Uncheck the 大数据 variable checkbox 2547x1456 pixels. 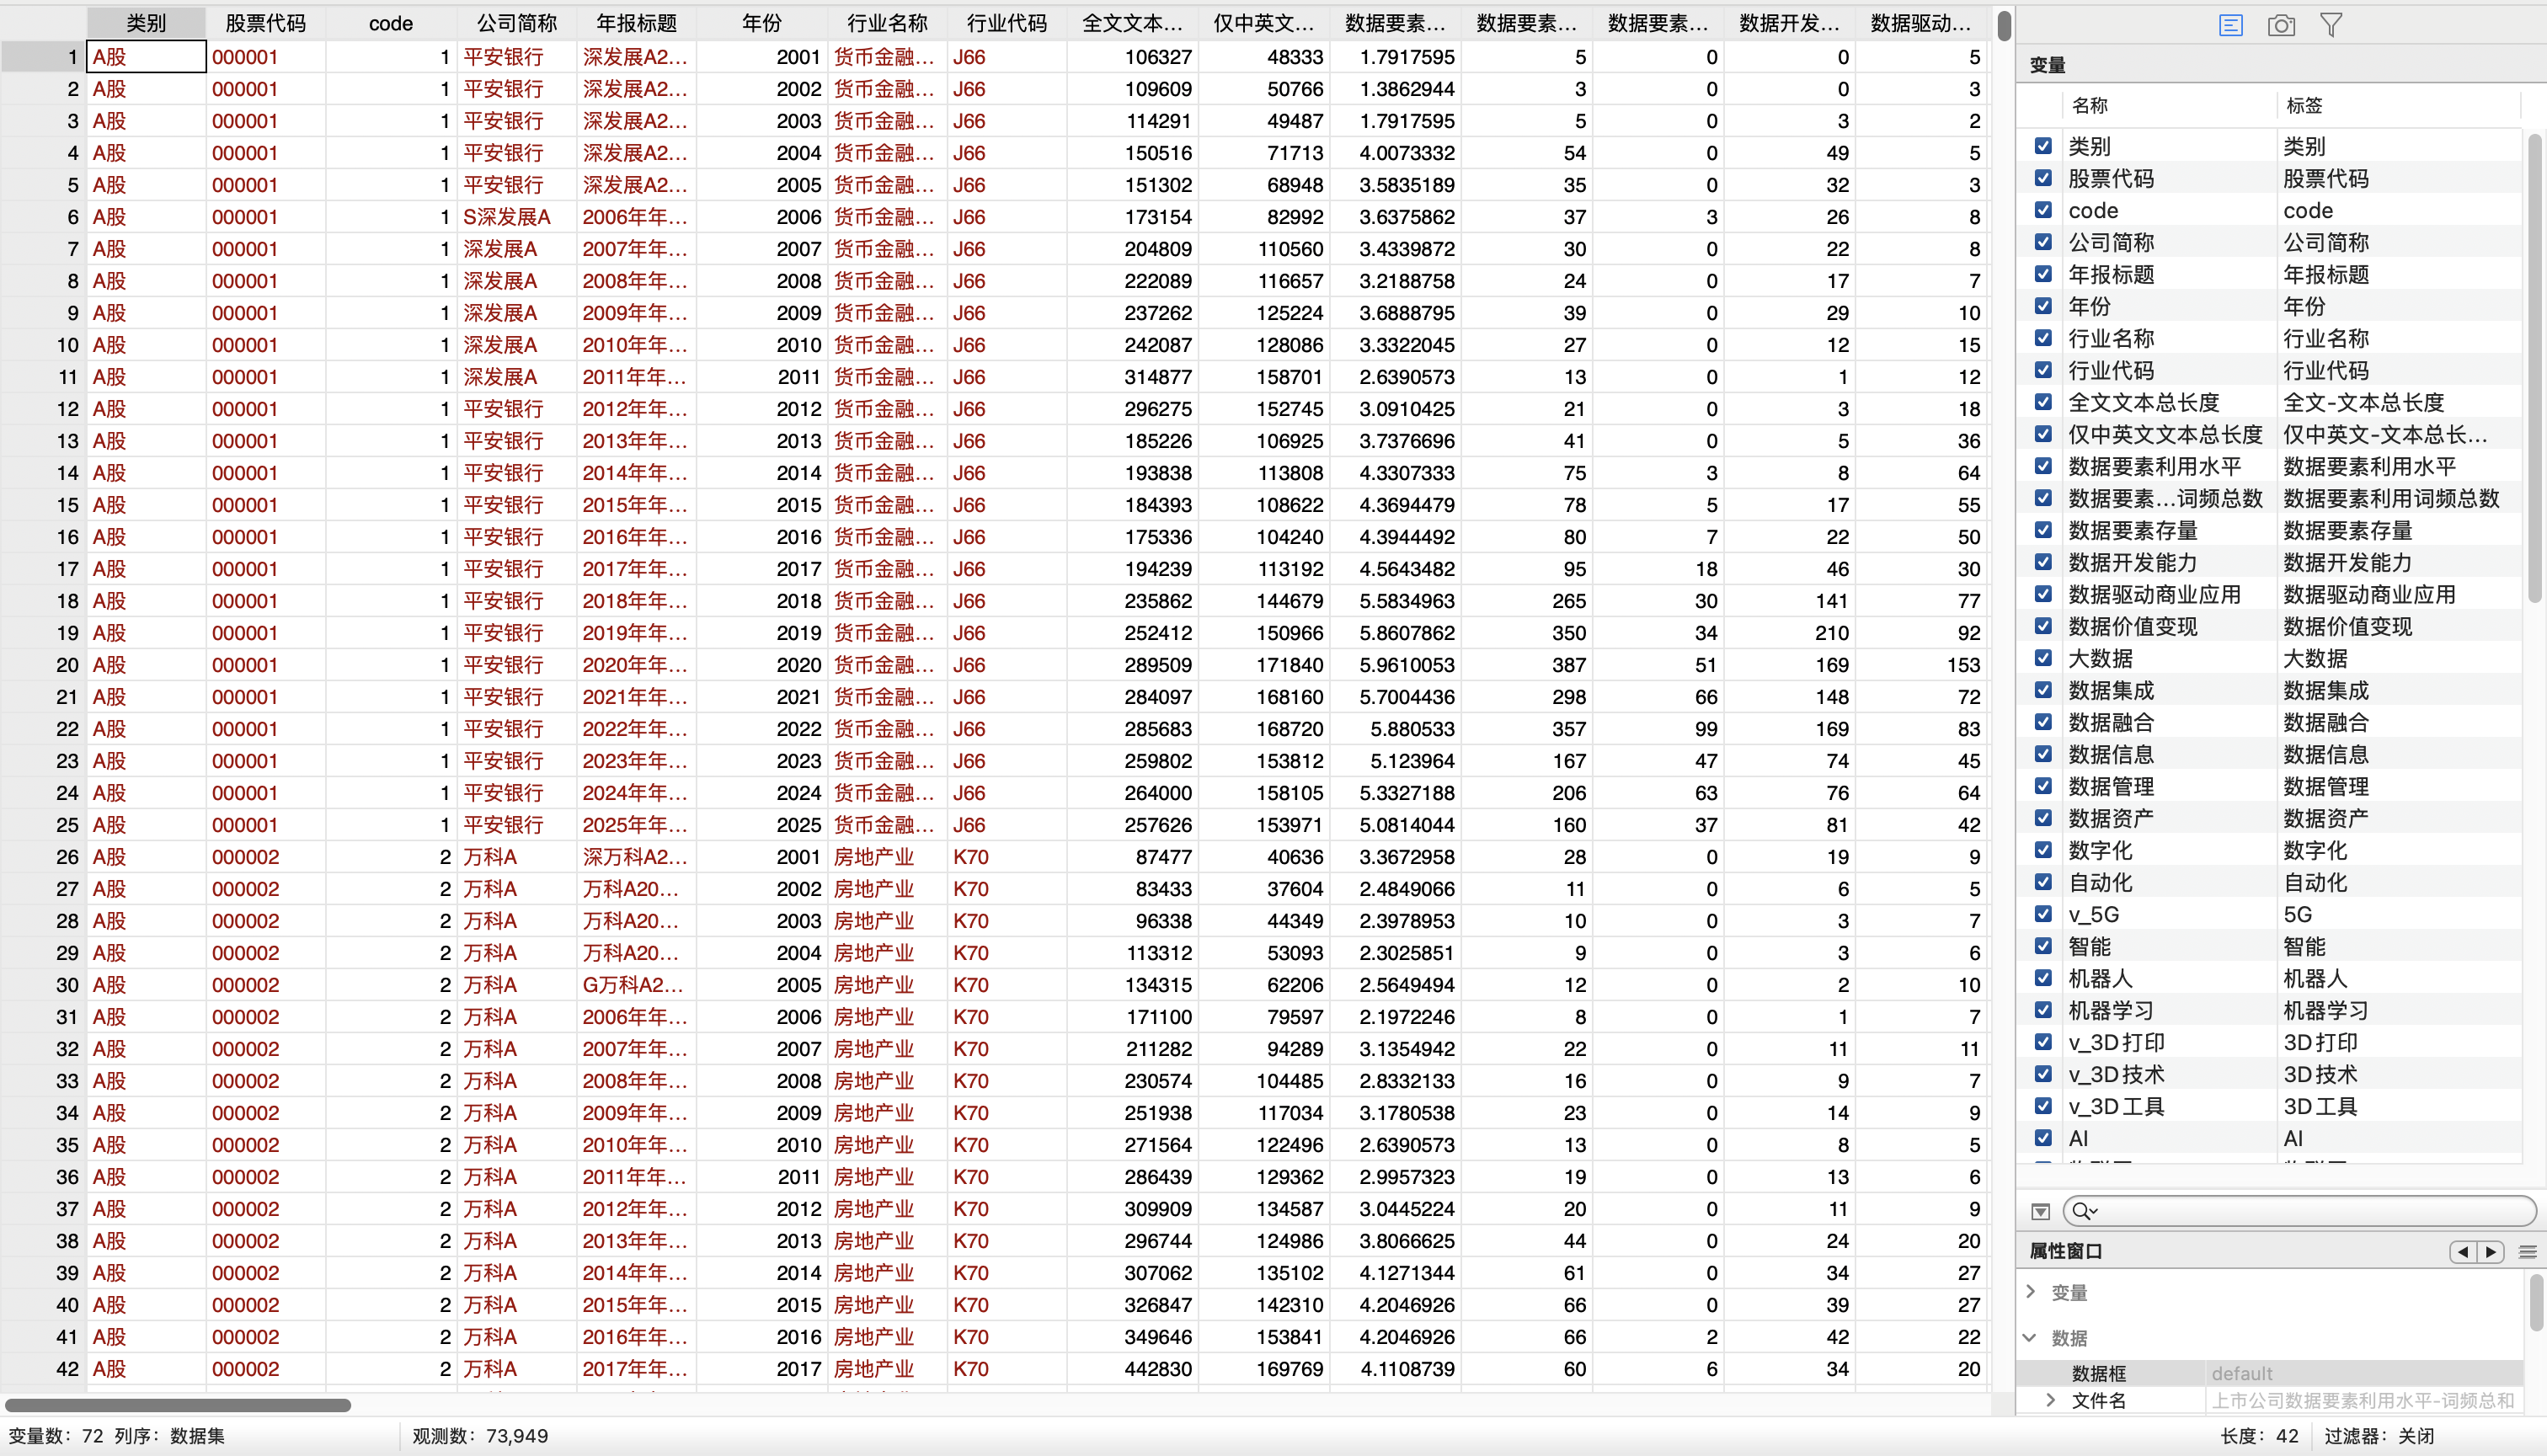tap(2043, 658)
